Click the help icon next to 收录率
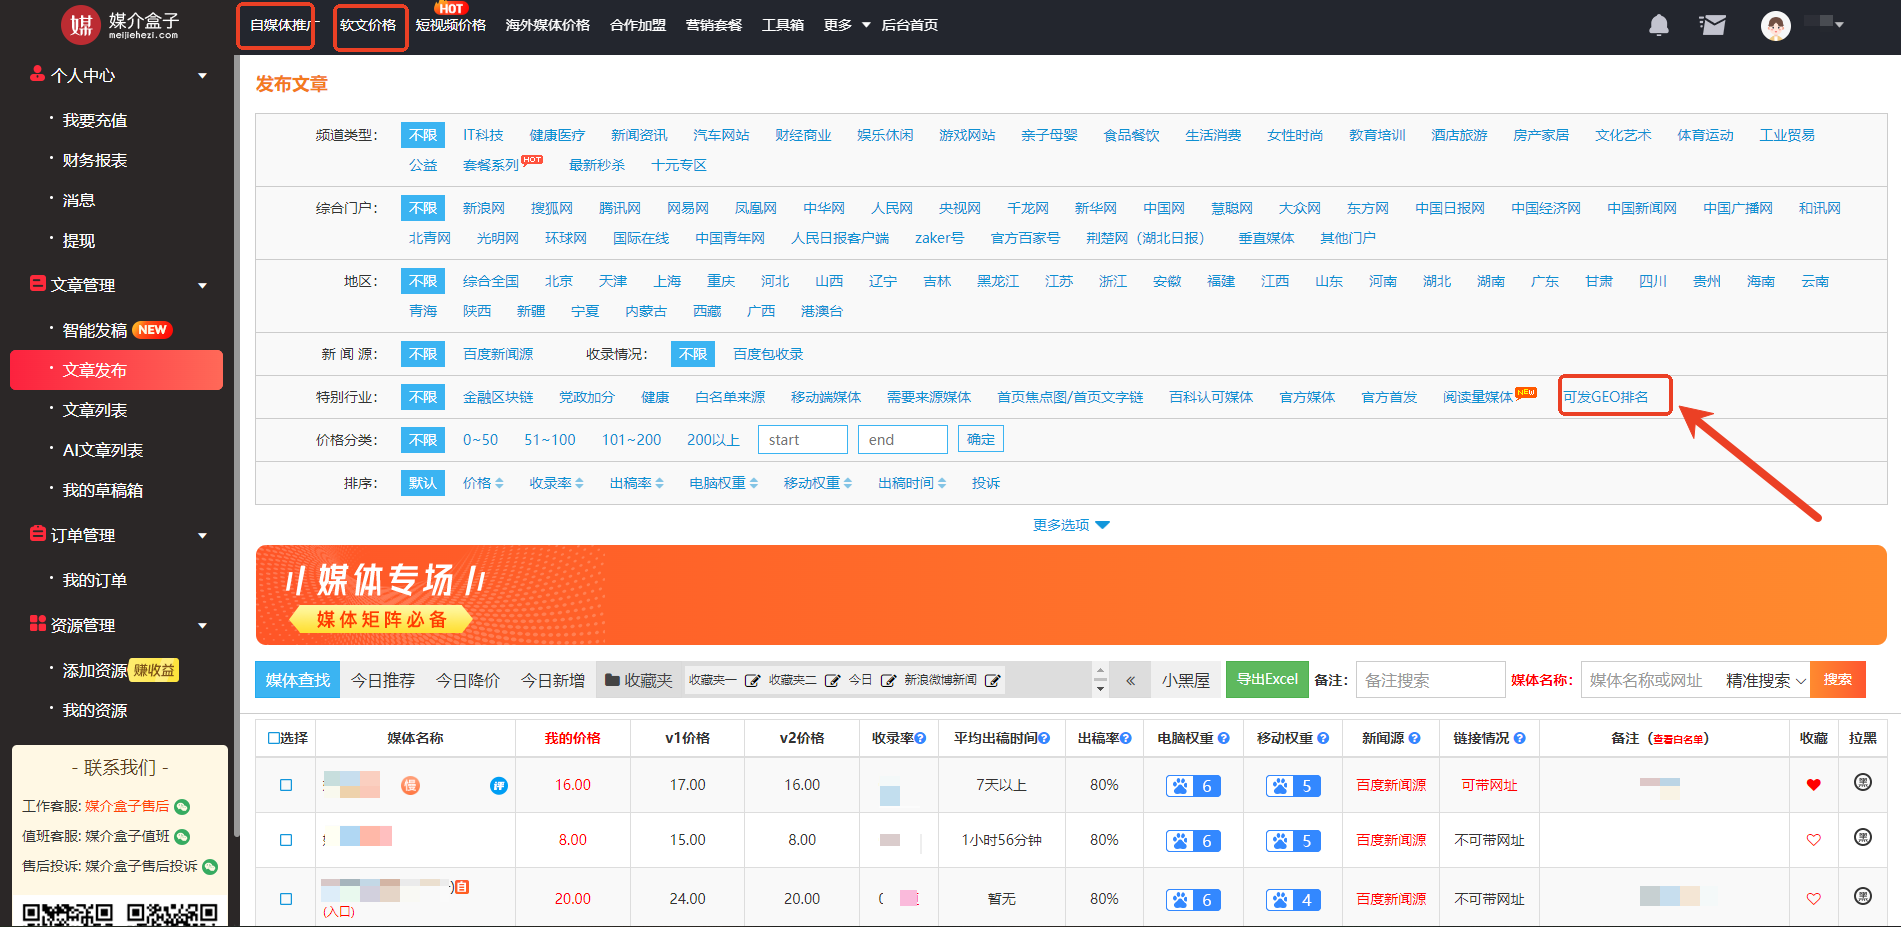This screenshot has height=927, width=1901. (x=920, y=738)
